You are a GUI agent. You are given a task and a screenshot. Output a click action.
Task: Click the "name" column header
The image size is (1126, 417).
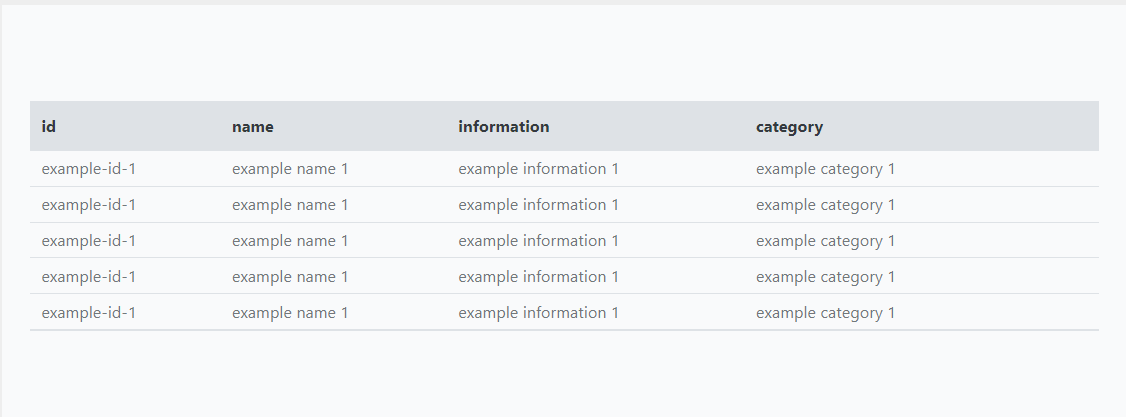[253, 127]
